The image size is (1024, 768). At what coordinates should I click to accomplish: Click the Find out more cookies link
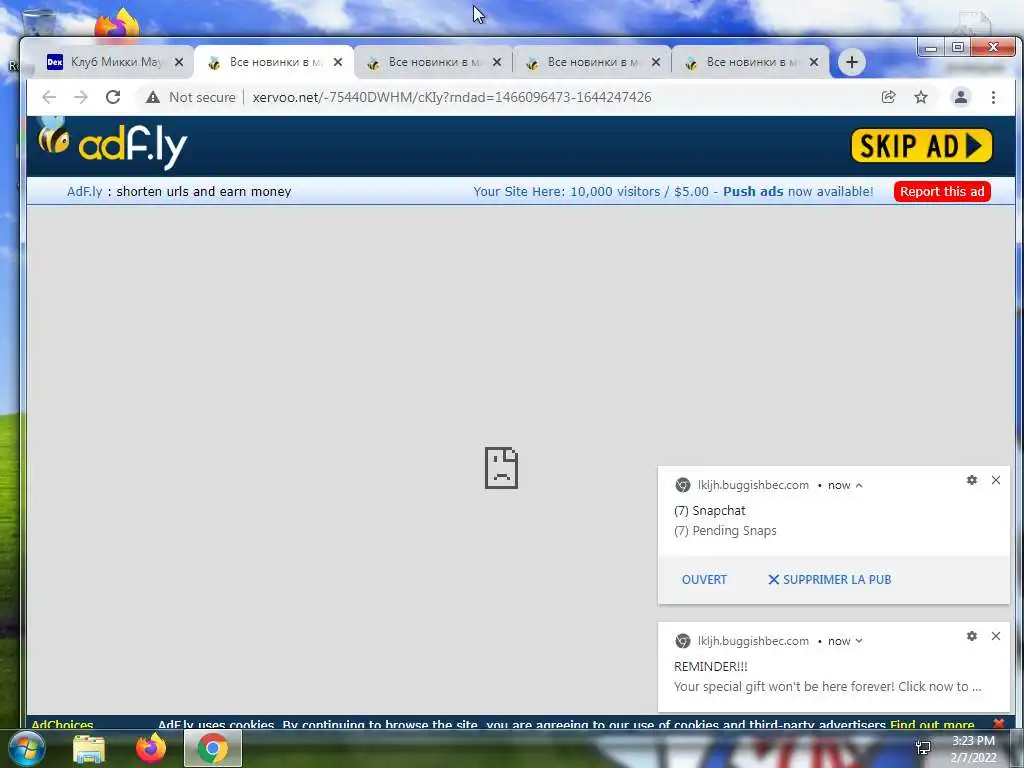pos(932,724)
